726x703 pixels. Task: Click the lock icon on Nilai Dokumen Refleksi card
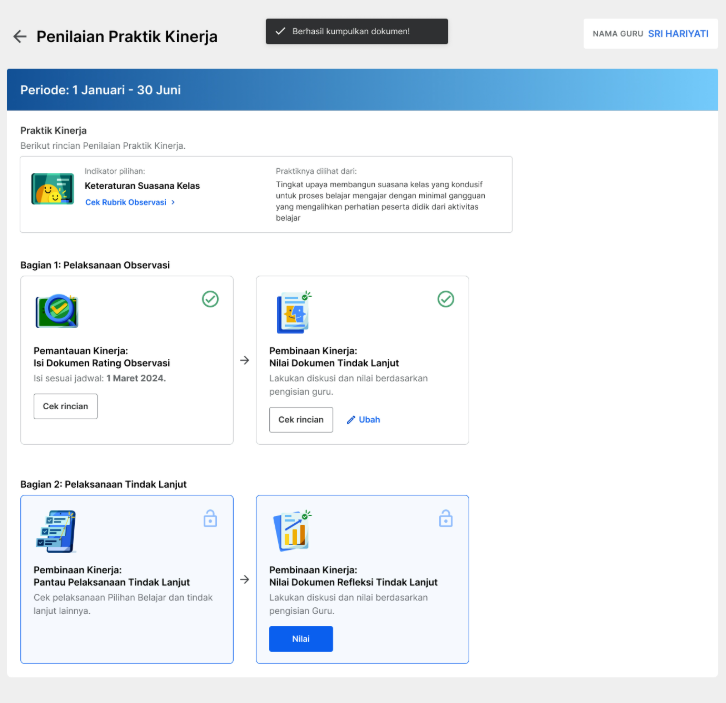[x=446, y=518]
